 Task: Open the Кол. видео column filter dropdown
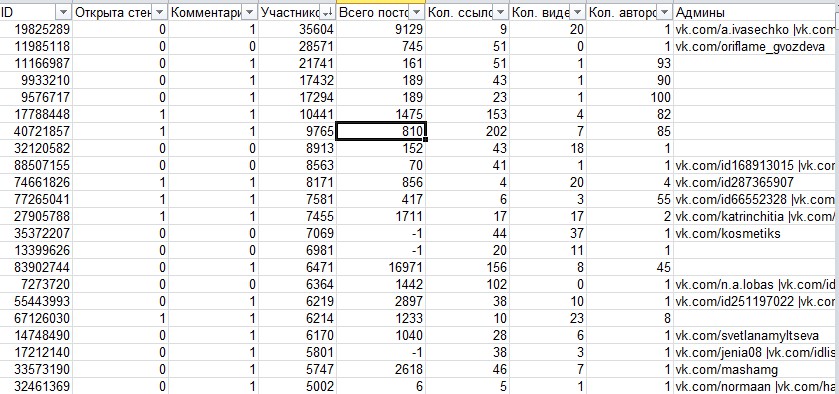577,12
